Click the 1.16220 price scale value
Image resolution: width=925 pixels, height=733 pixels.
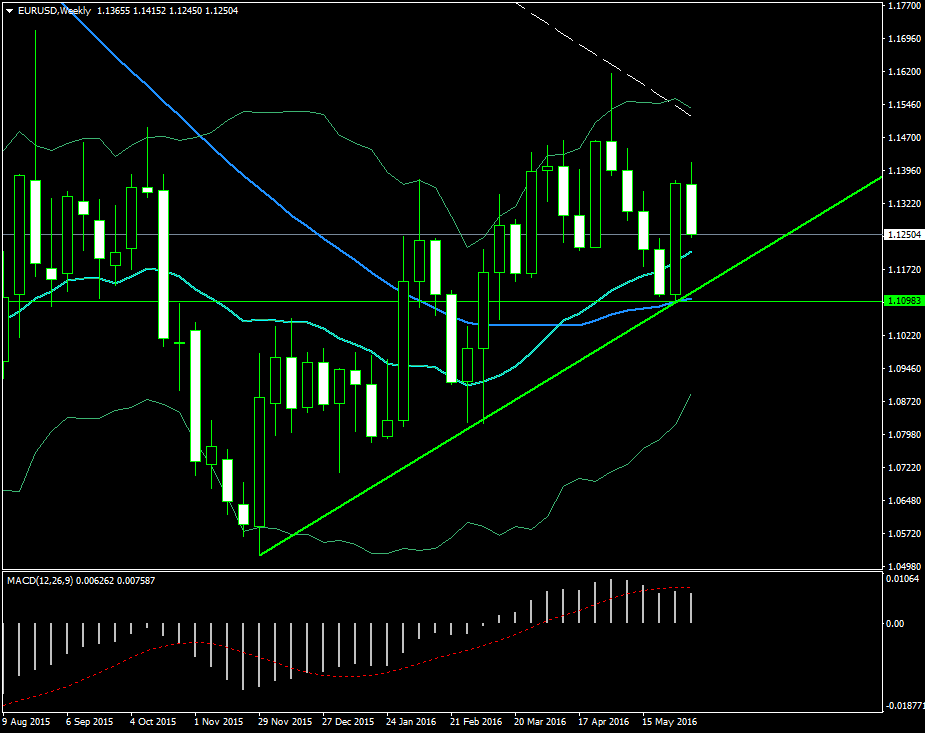904,72
